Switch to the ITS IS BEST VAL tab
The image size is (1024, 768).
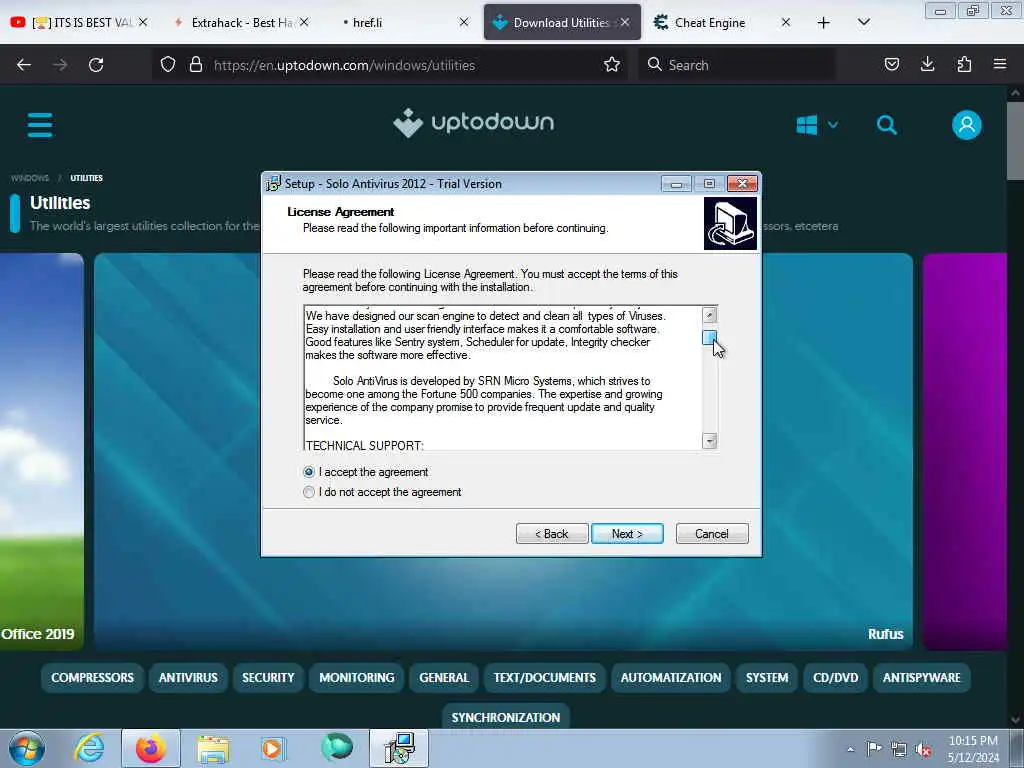(x=78, y=23)
